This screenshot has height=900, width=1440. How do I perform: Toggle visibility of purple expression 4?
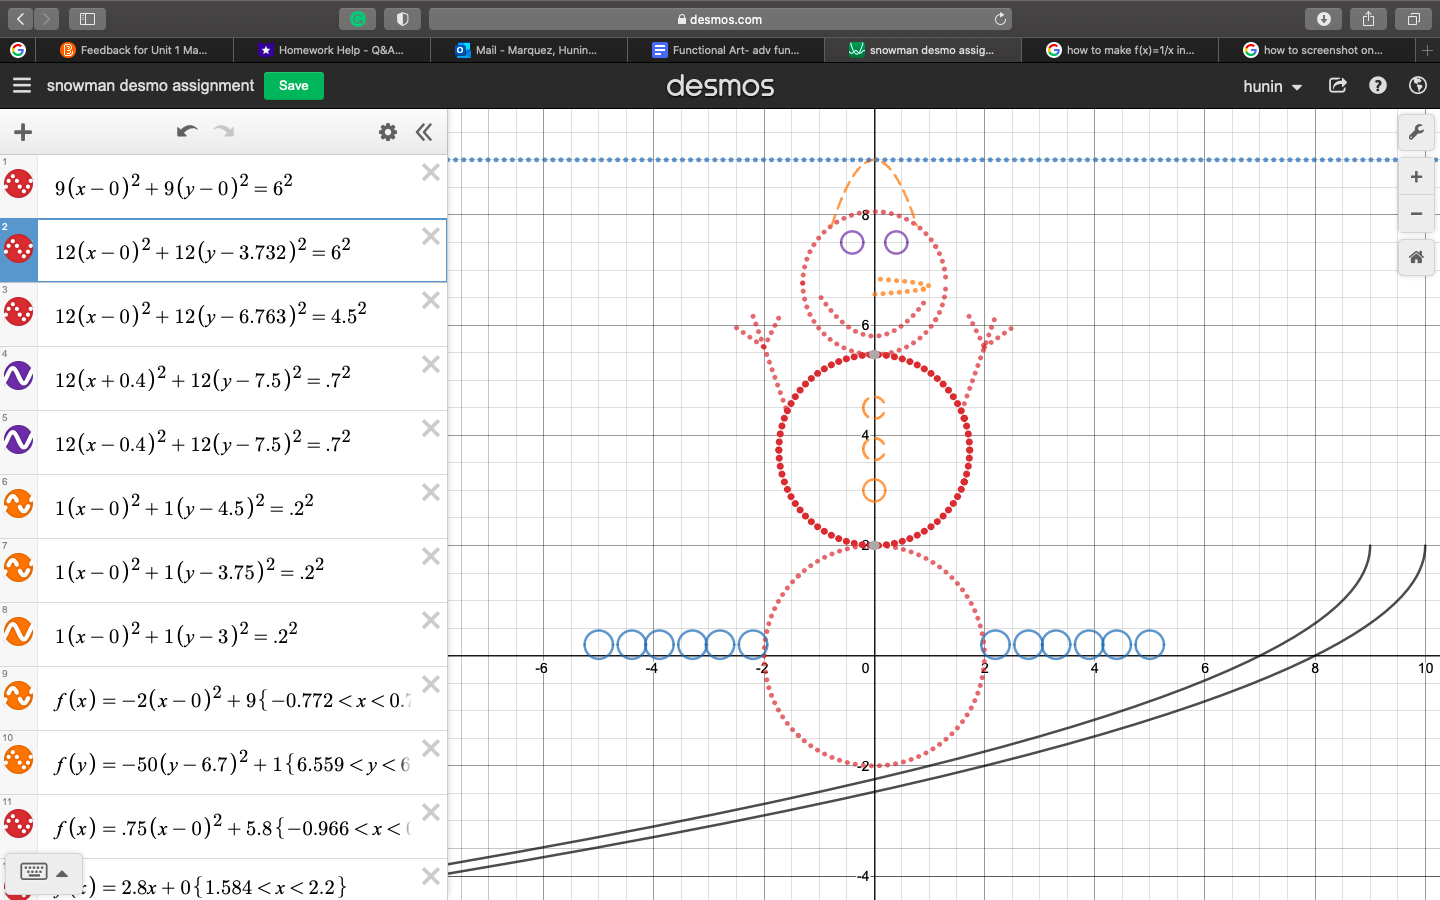(x=19, y=376)
